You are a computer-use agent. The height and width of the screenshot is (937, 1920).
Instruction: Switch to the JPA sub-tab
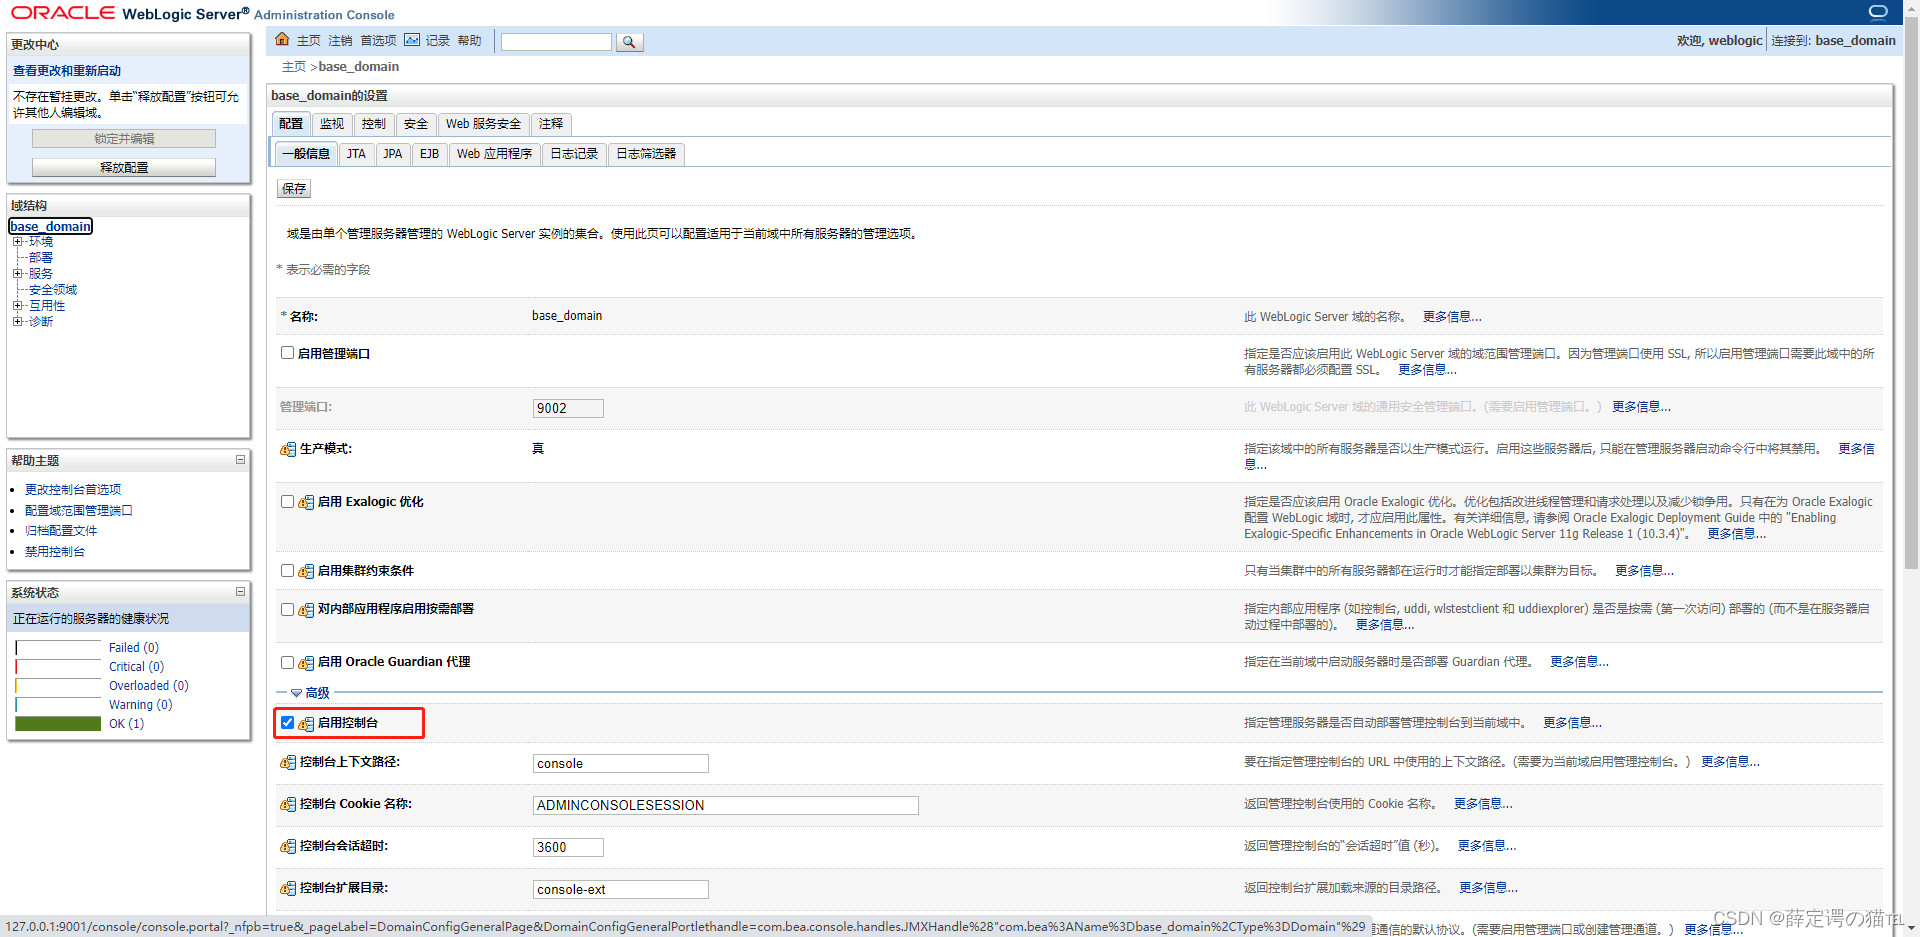point(393,154)
